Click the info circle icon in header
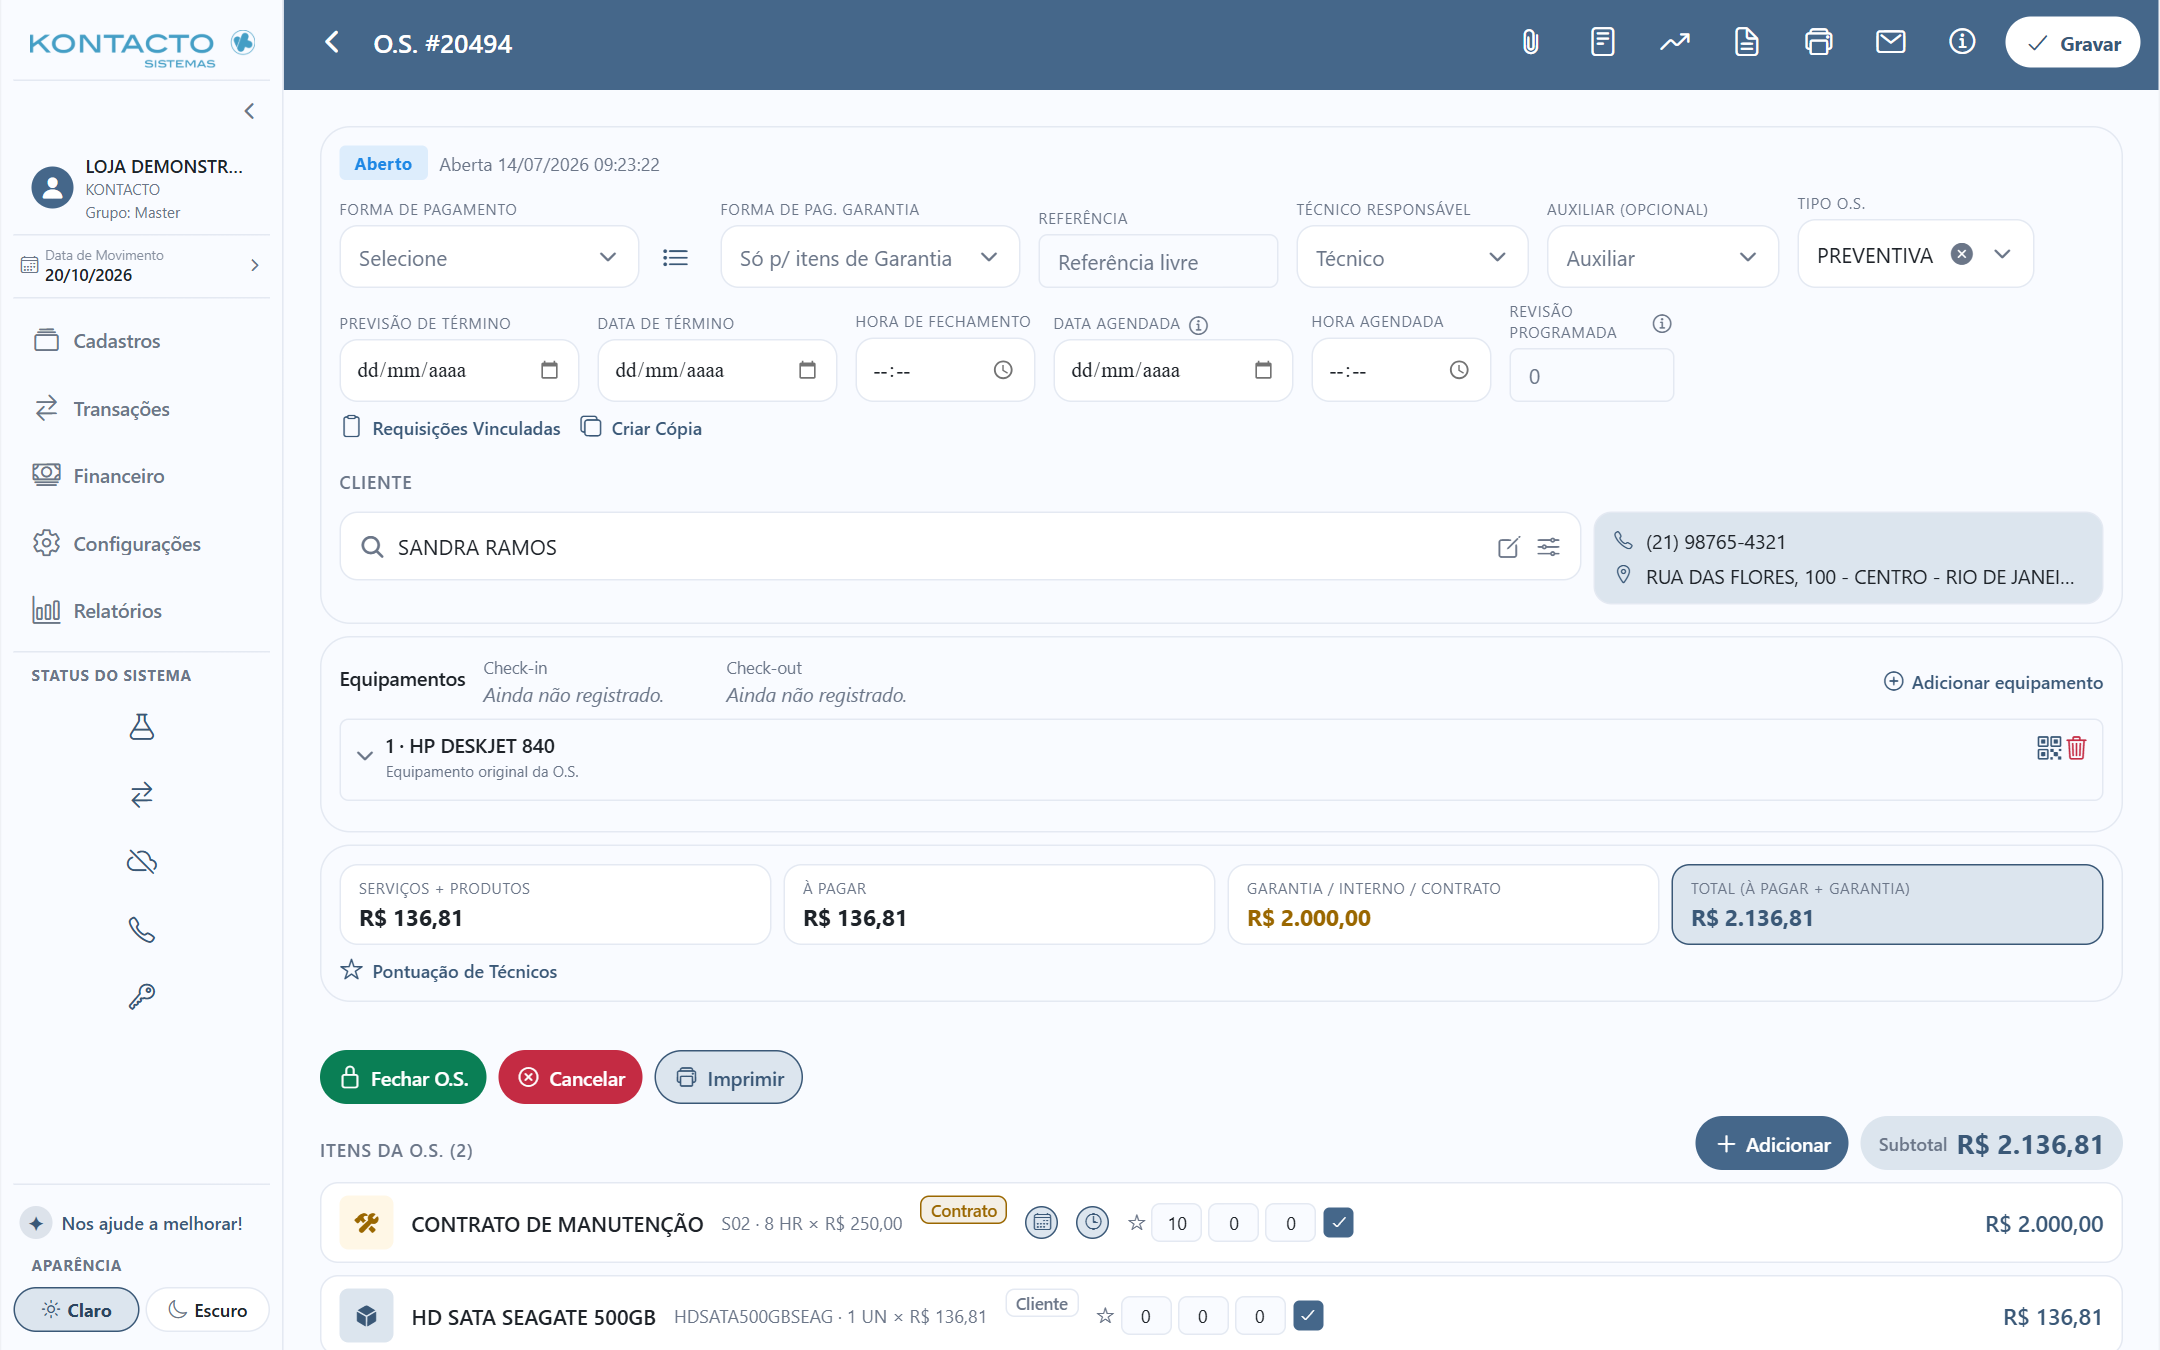Viewport: 2160px width, 1350px height. point(1962,42)
